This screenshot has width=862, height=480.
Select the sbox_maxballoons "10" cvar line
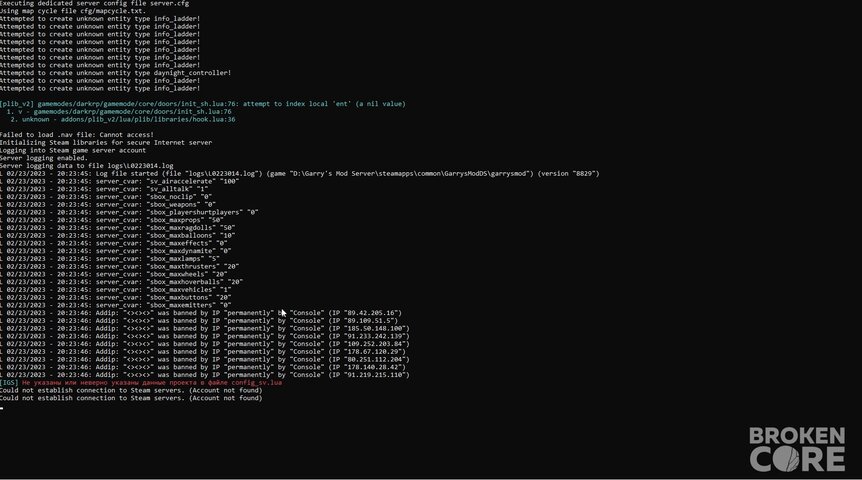pos(118,235)
